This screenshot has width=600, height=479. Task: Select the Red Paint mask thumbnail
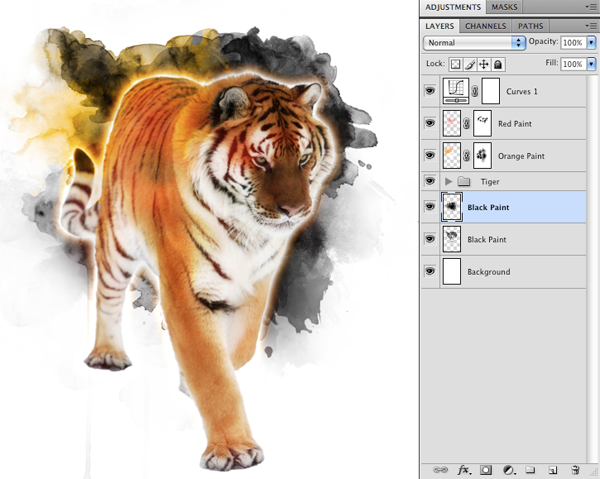483,123
